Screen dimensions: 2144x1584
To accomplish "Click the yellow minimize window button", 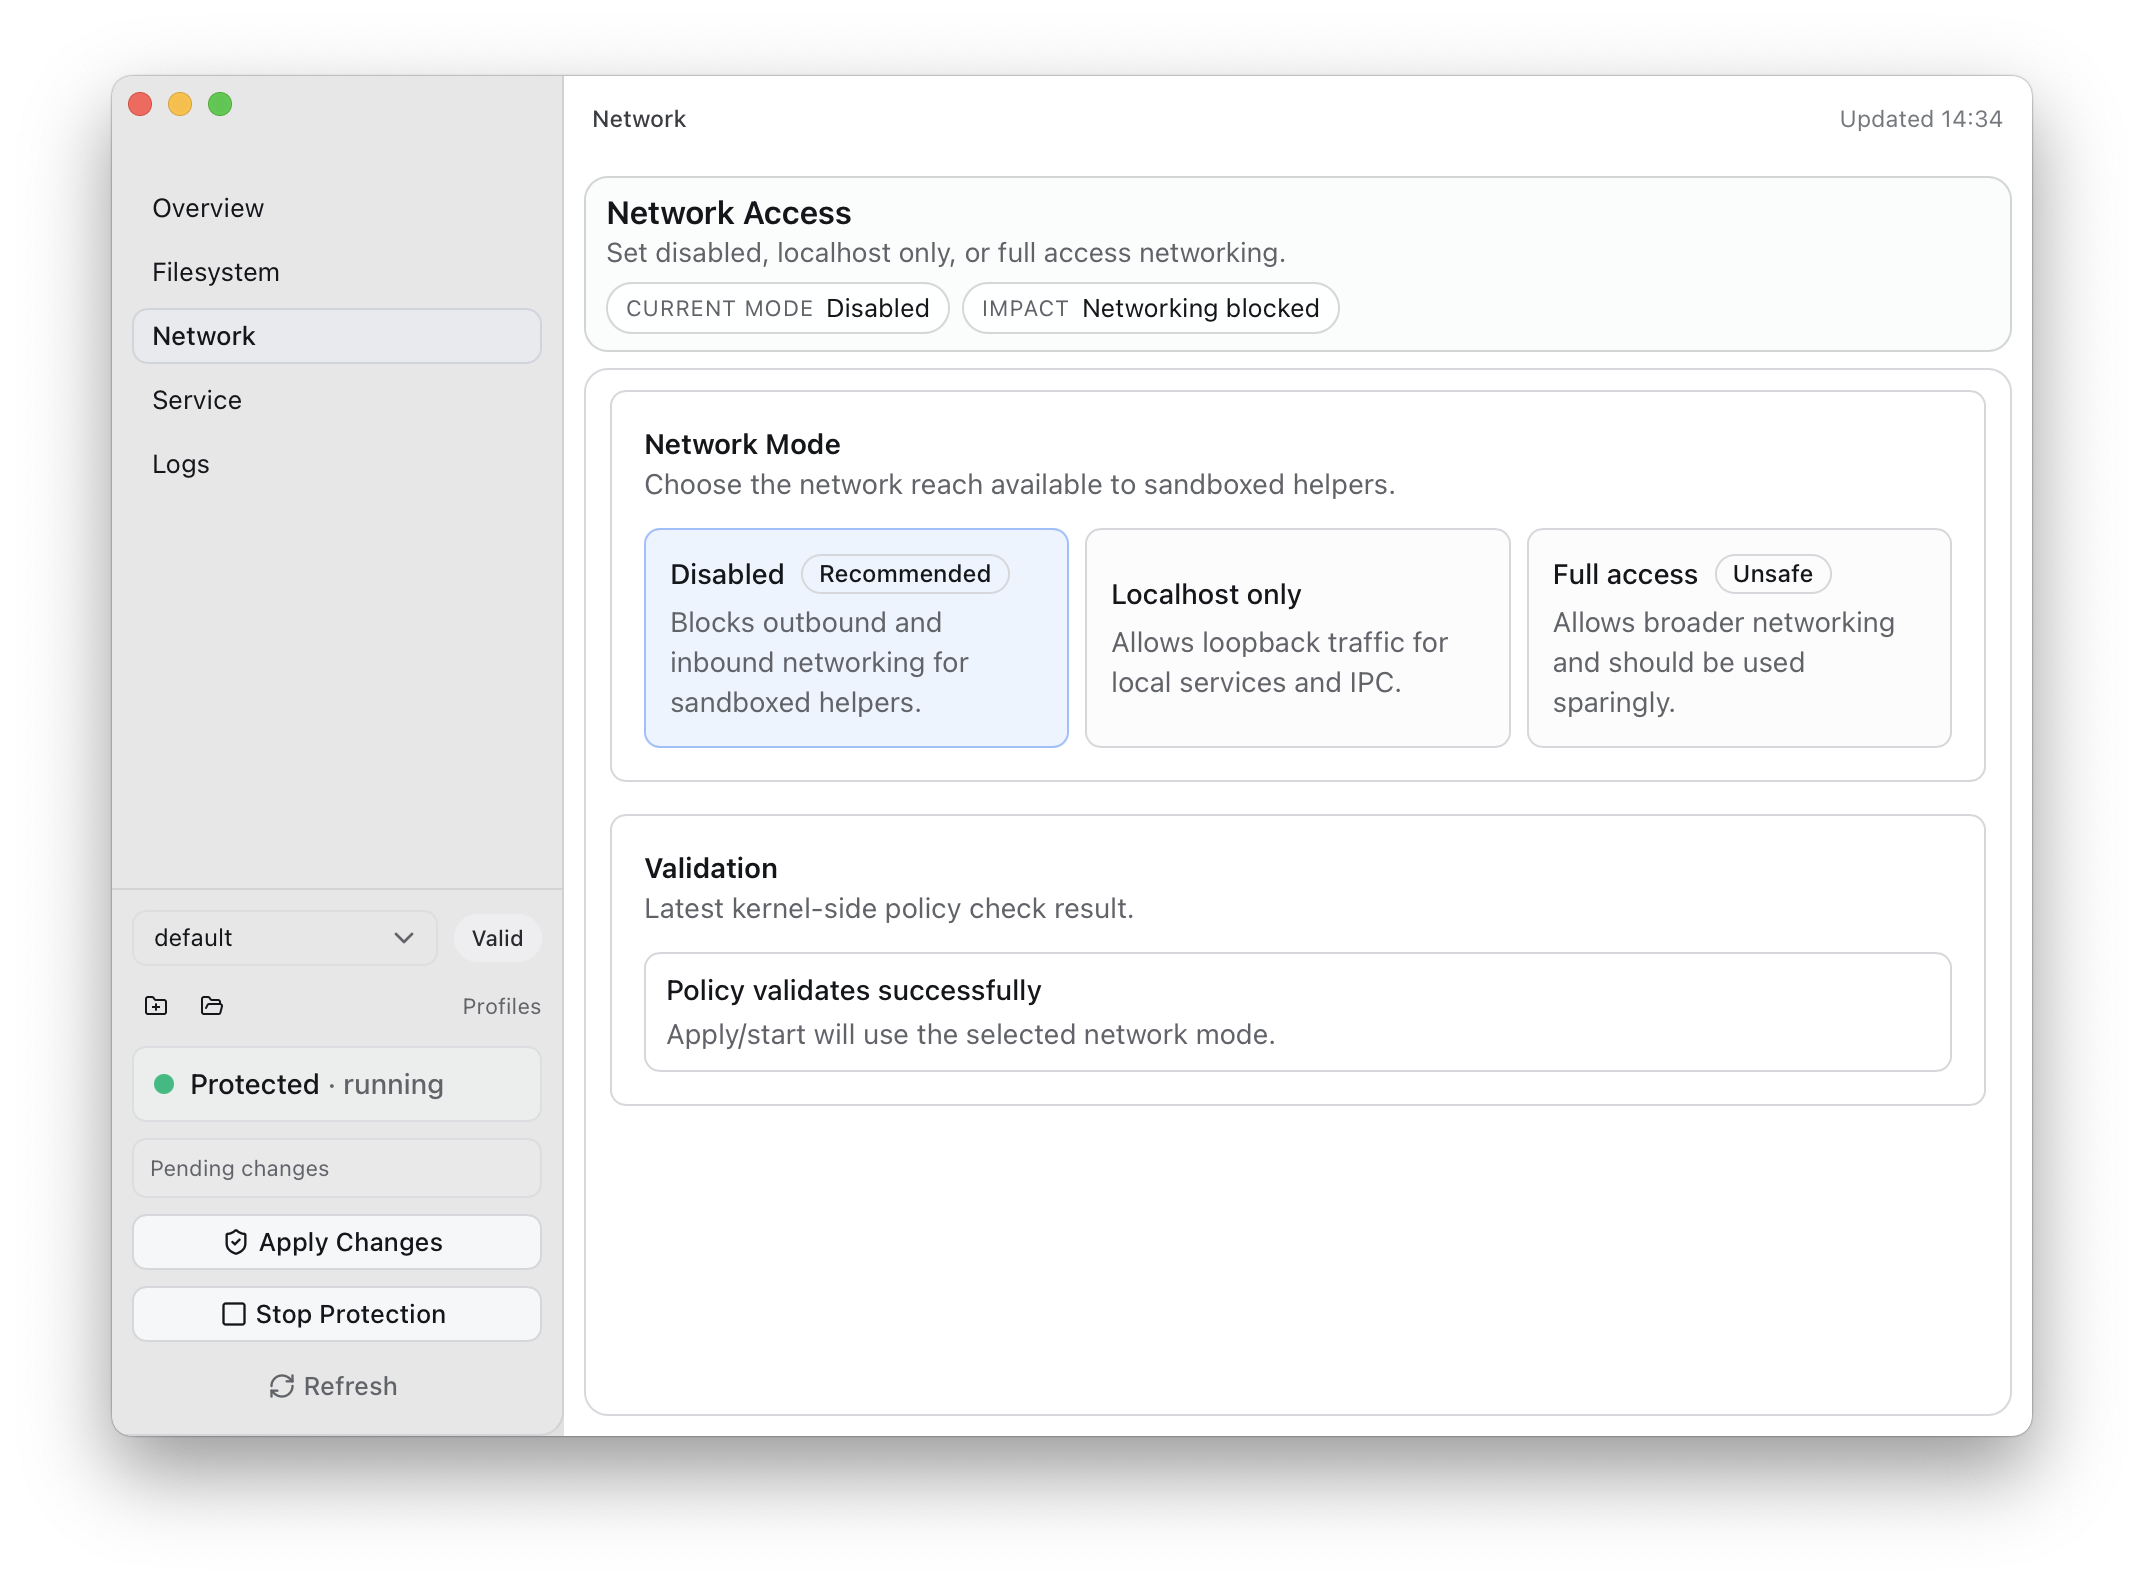I will click(x=180, y=104).
